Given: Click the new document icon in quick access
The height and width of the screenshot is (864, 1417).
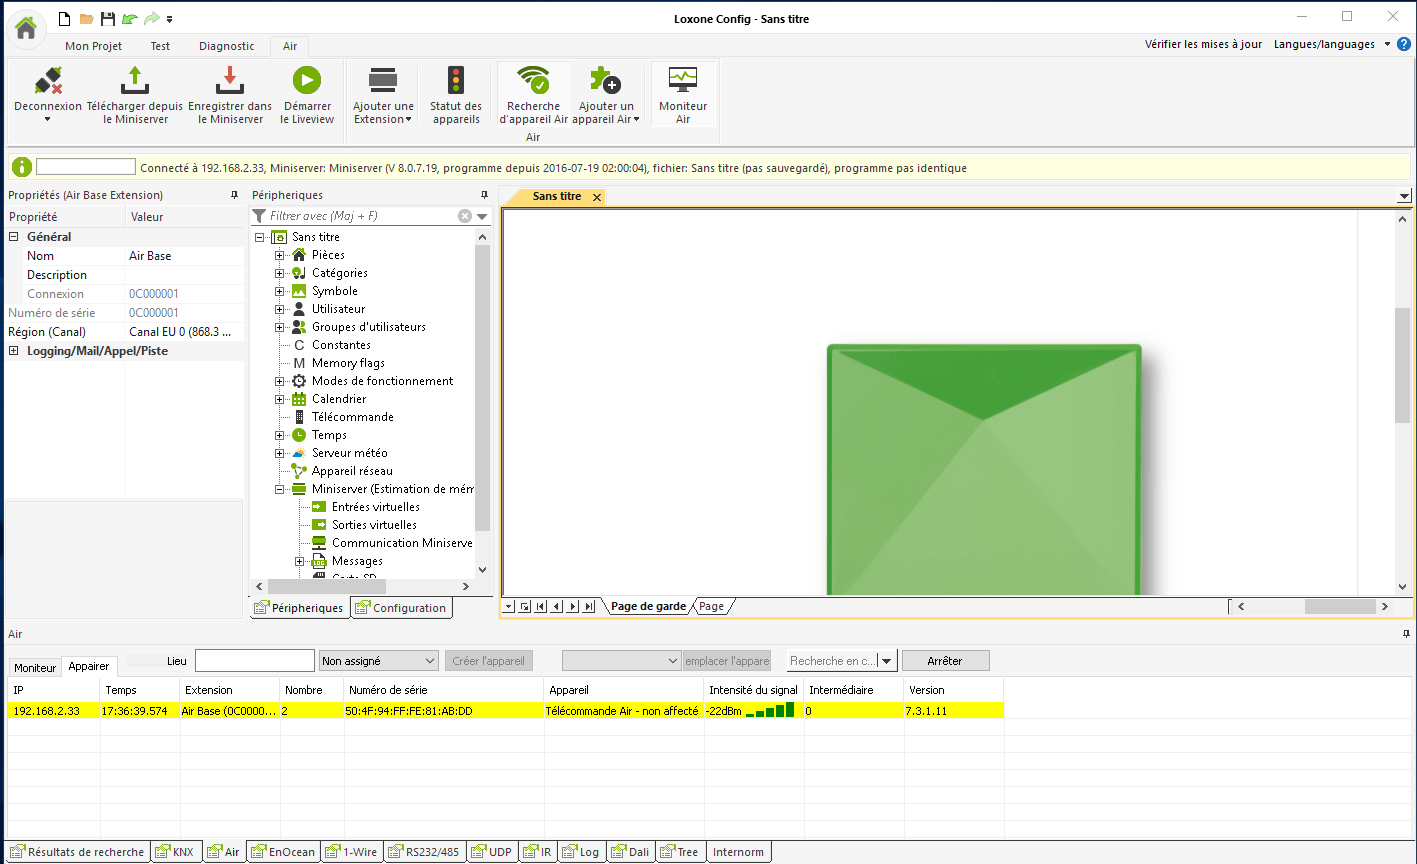Looking at the screenshot, I should [65, 19].
